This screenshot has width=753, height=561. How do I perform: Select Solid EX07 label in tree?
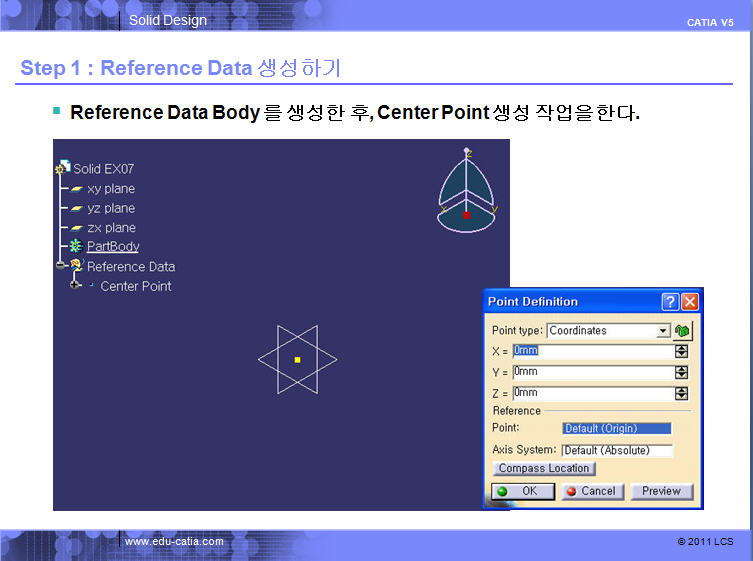point(103,169)
